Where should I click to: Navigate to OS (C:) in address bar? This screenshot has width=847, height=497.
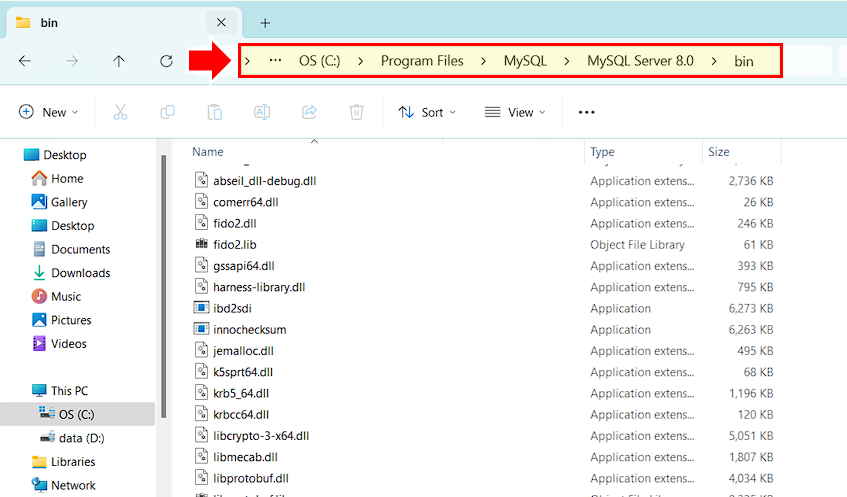(320, 61)
